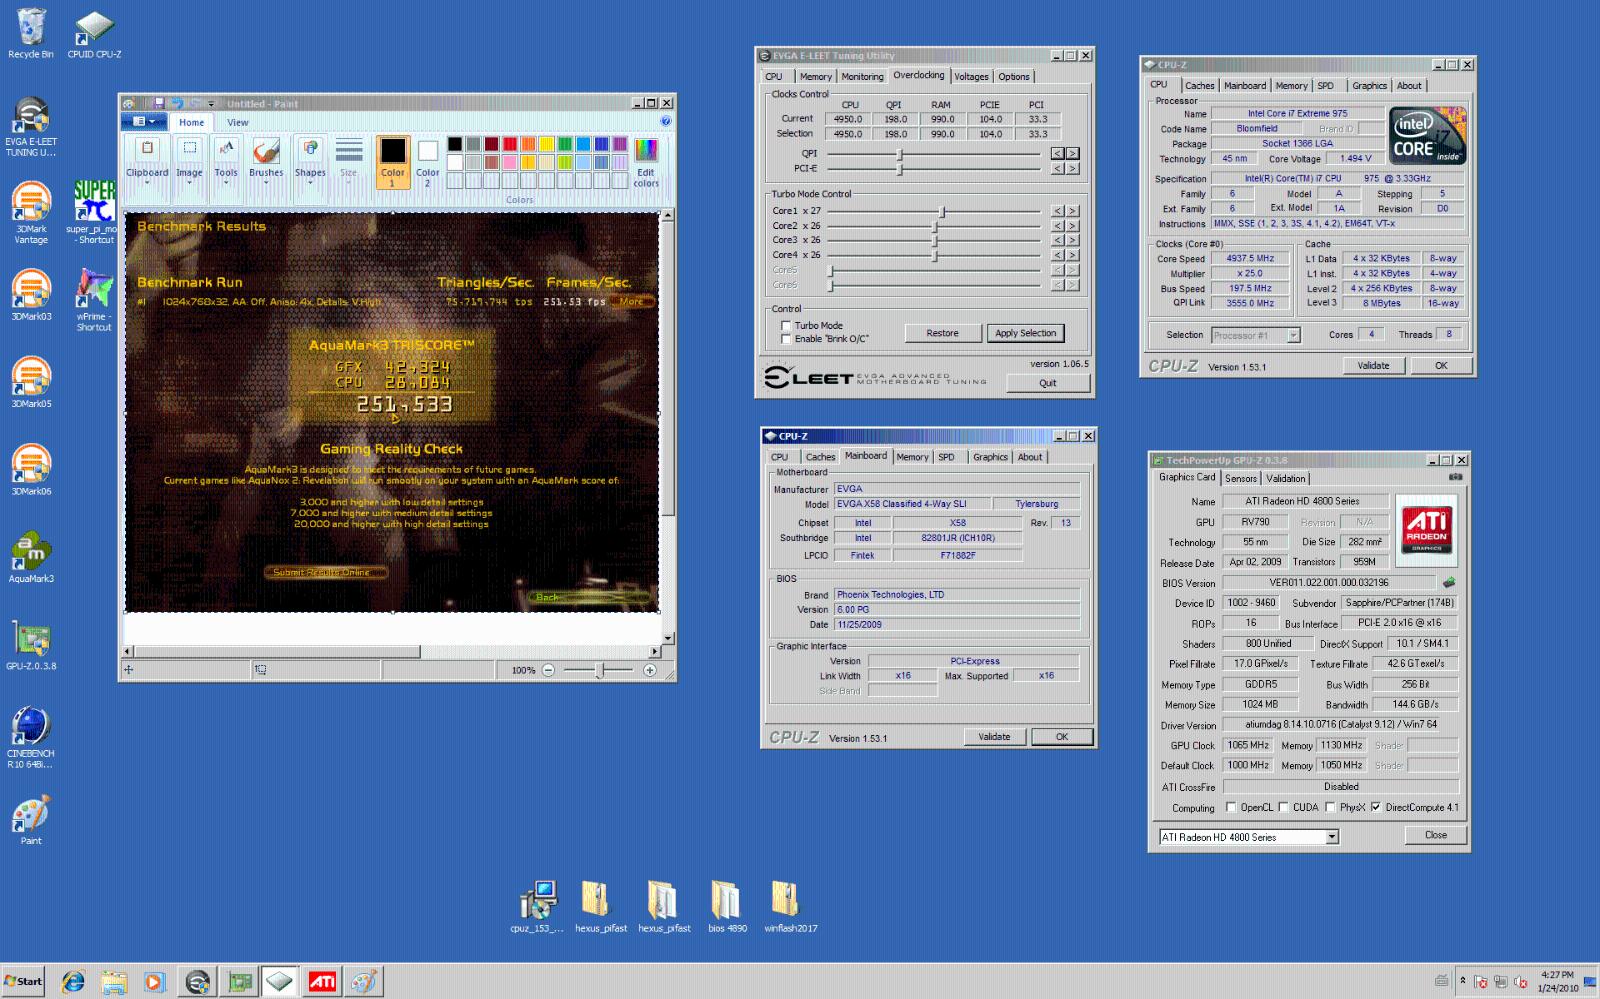Click Restore button in E-LEET

(x=942, y=333)
